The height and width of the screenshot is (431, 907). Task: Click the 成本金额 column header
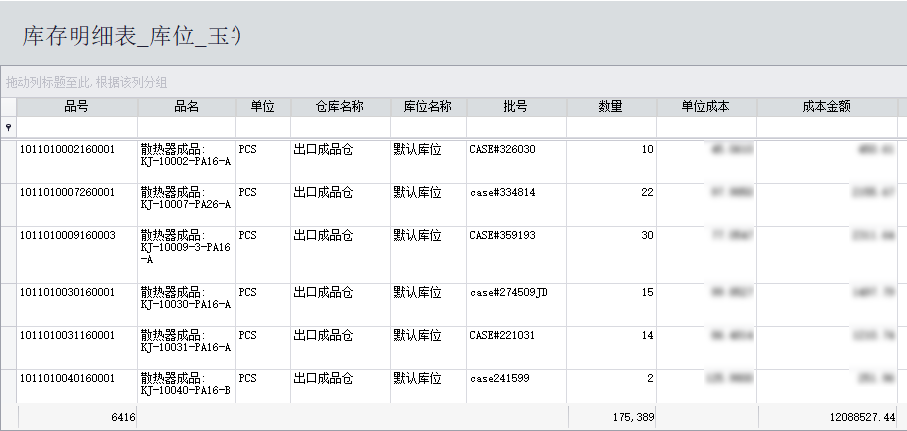tap(827, 107)
